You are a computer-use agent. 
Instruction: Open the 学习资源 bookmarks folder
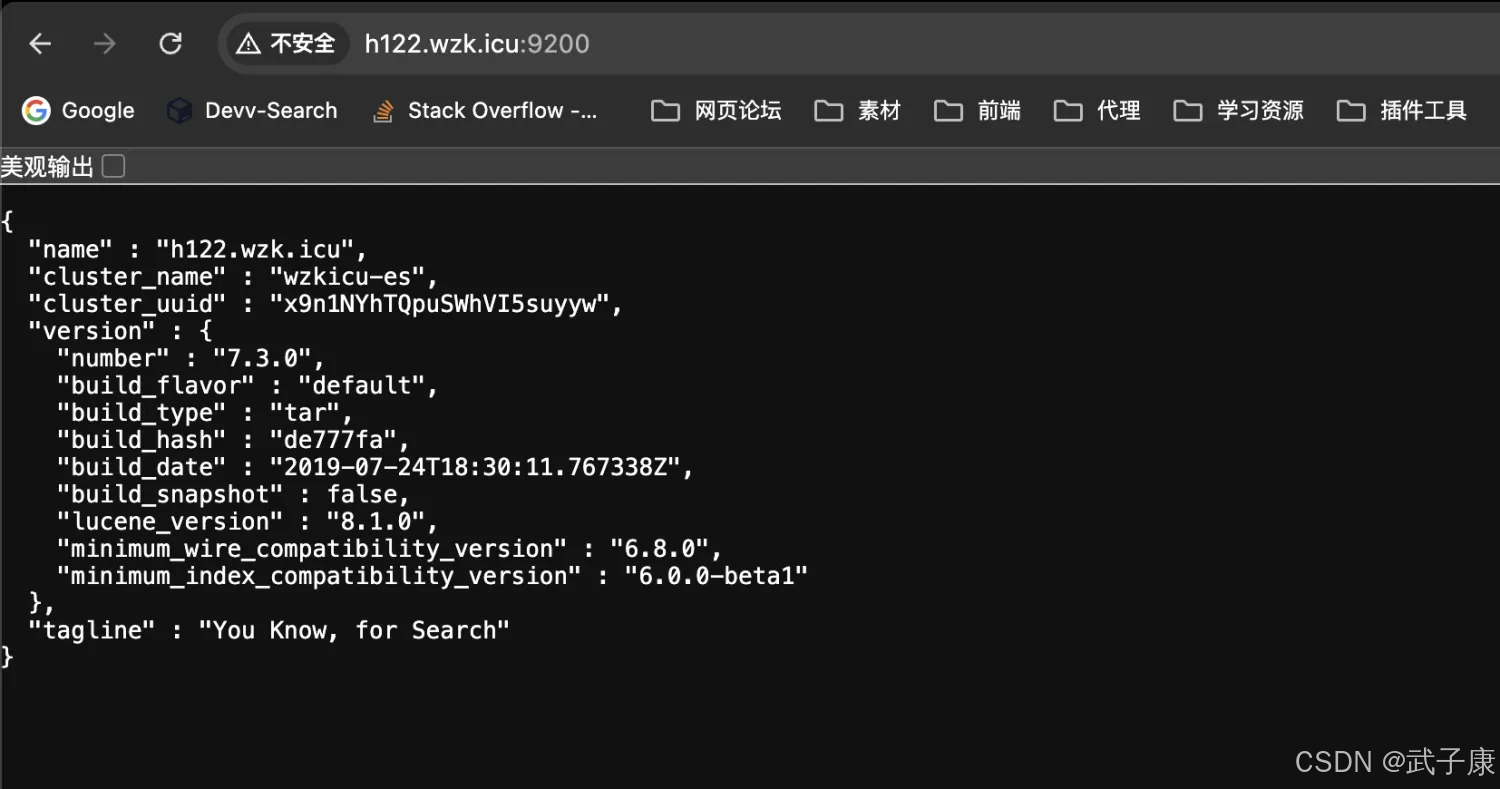[1239, 111]
